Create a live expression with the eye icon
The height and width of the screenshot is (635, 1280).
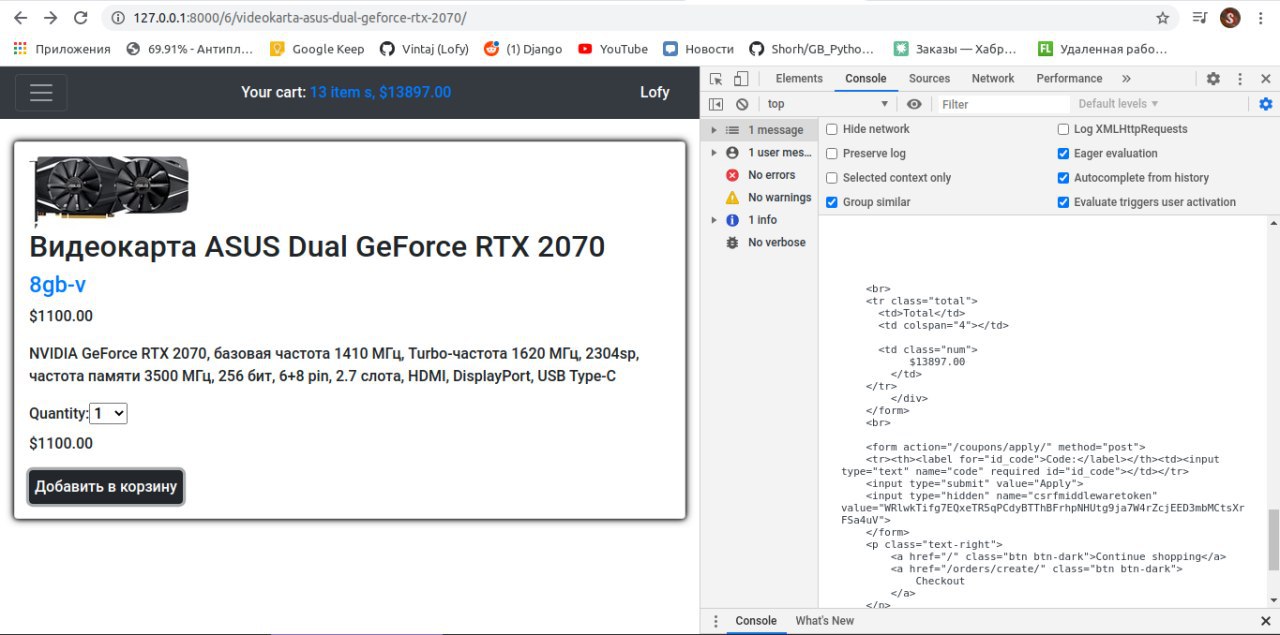click(x=914, y=104)
